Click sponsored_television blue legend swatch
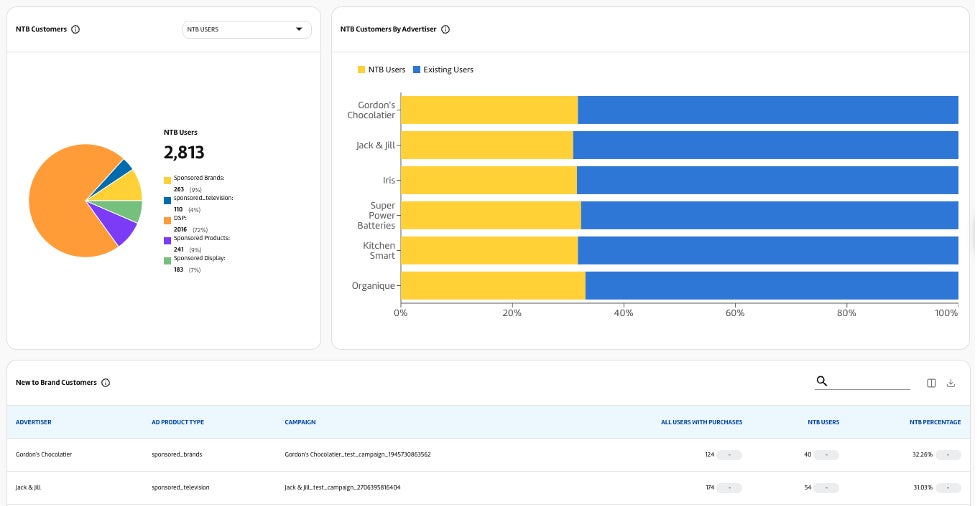Screen dimensions: 977x506 click(168, 200)
